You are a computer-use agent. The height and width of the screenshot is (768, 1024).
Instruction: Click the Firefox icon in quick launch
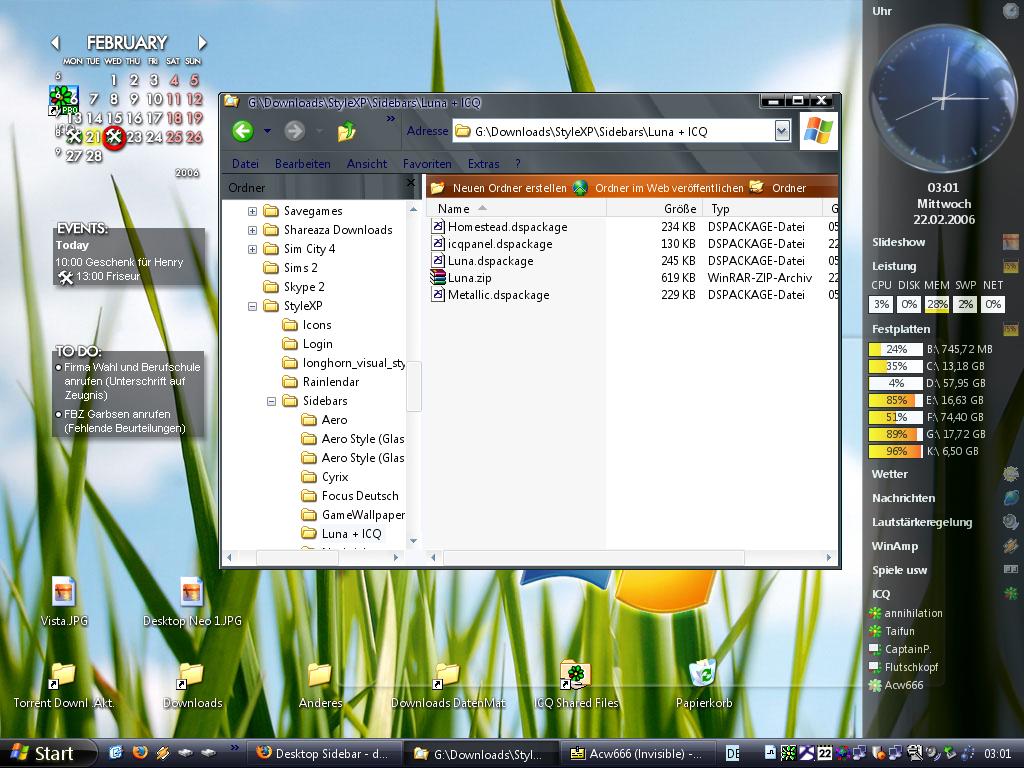[139, 752]
